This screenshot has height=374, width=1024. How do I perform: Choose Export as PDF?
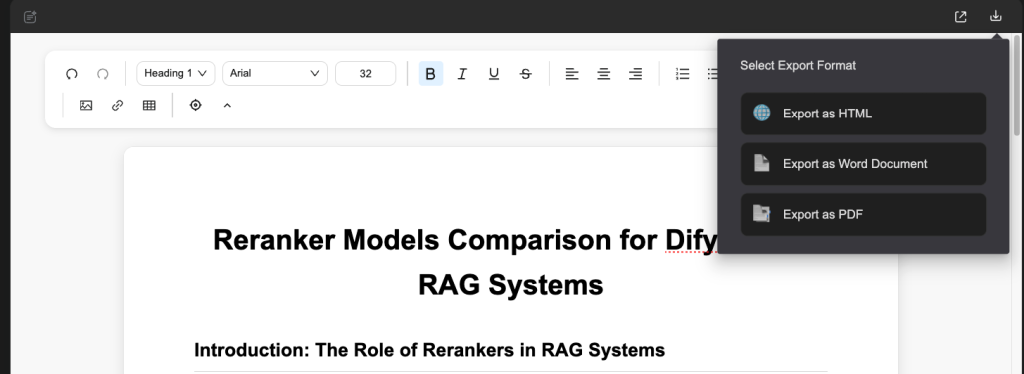coord(863,214)
